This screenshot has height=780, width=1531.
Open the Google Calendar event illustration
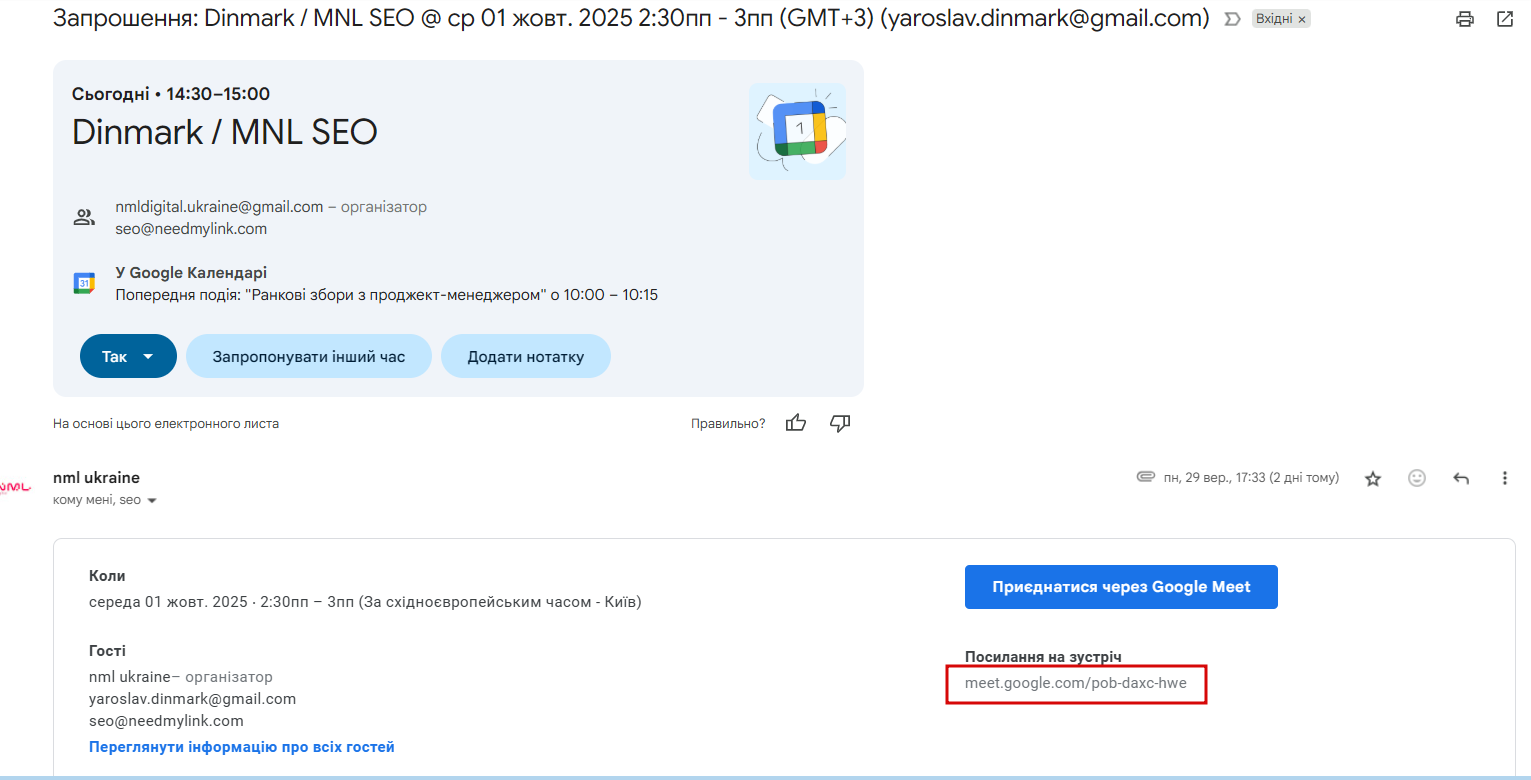[797, 132]
